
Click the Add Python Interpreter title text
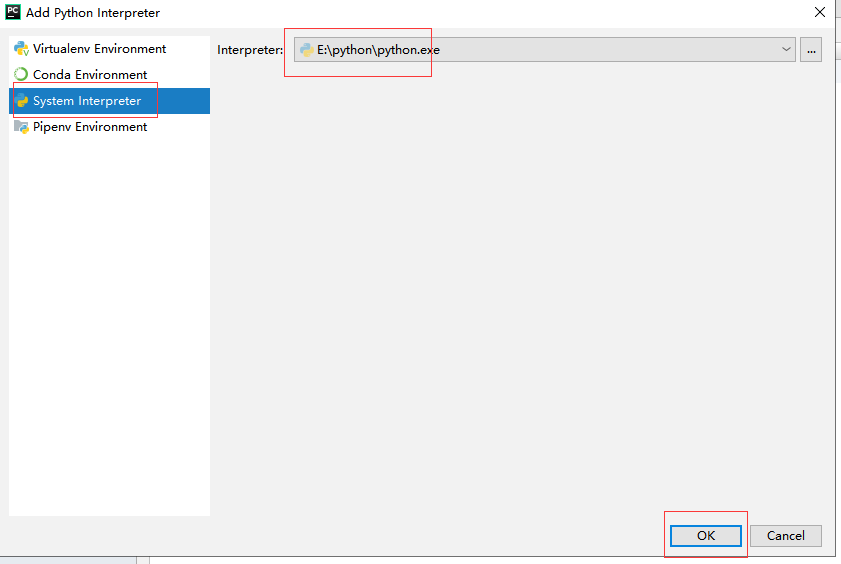click(x=93, y=13)
